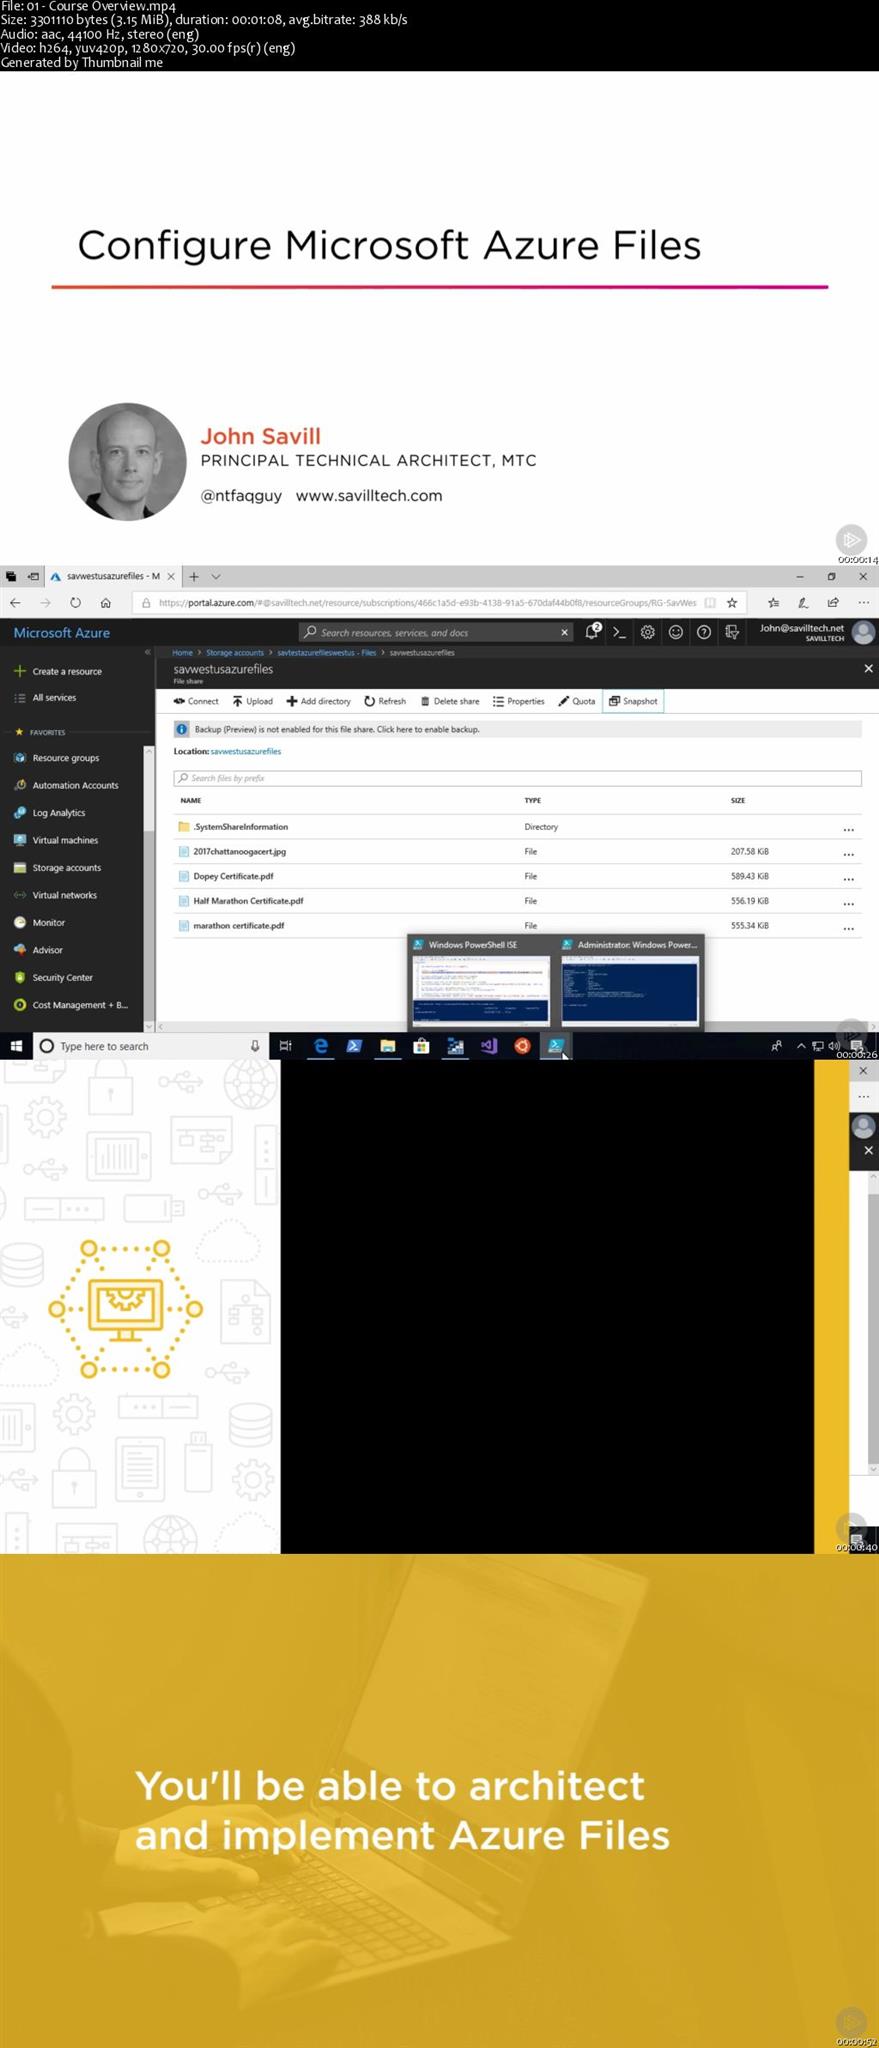
Task: Click the Quota toolbar button
Action: pos(577,701)
